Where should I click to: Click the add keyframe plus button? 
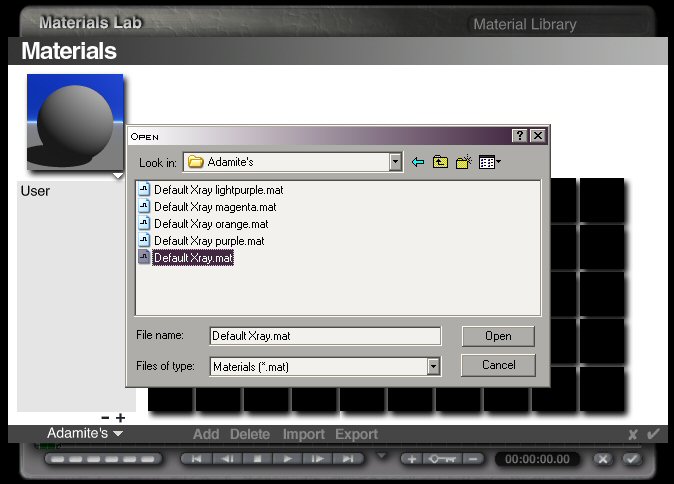coord(411,459)
